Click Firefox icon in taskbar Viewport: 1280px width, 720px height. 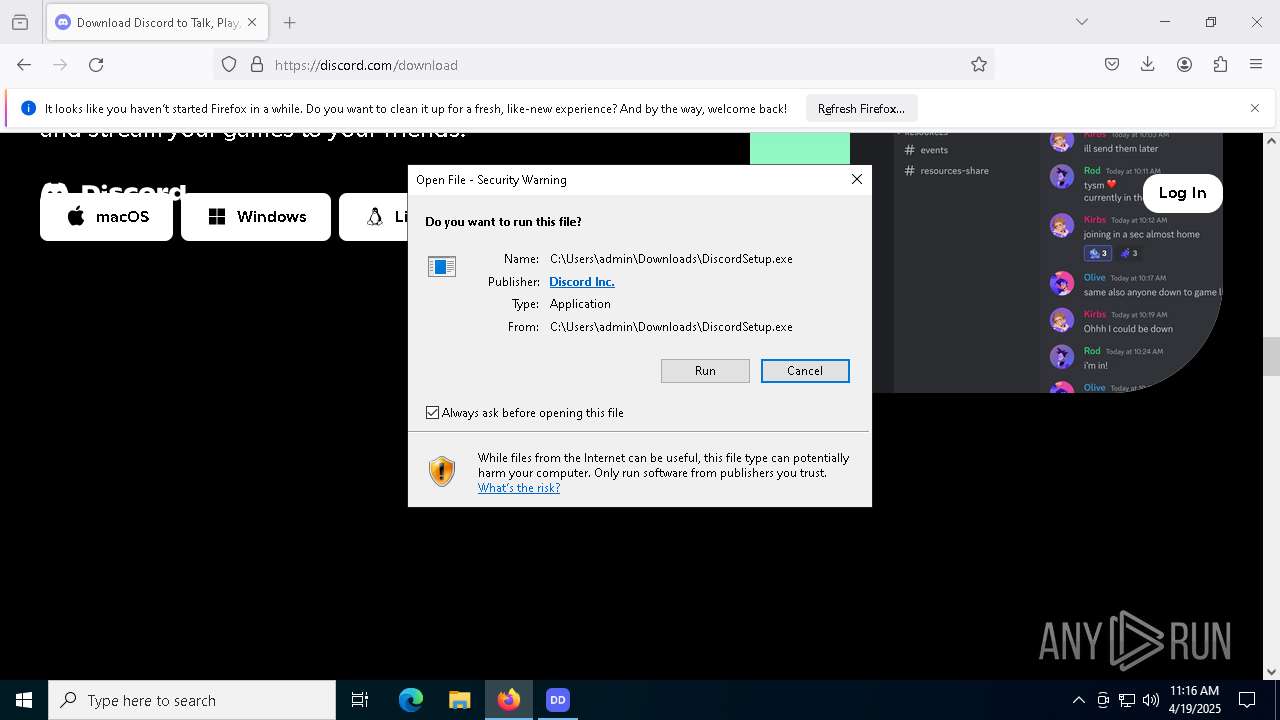[509, 700]
